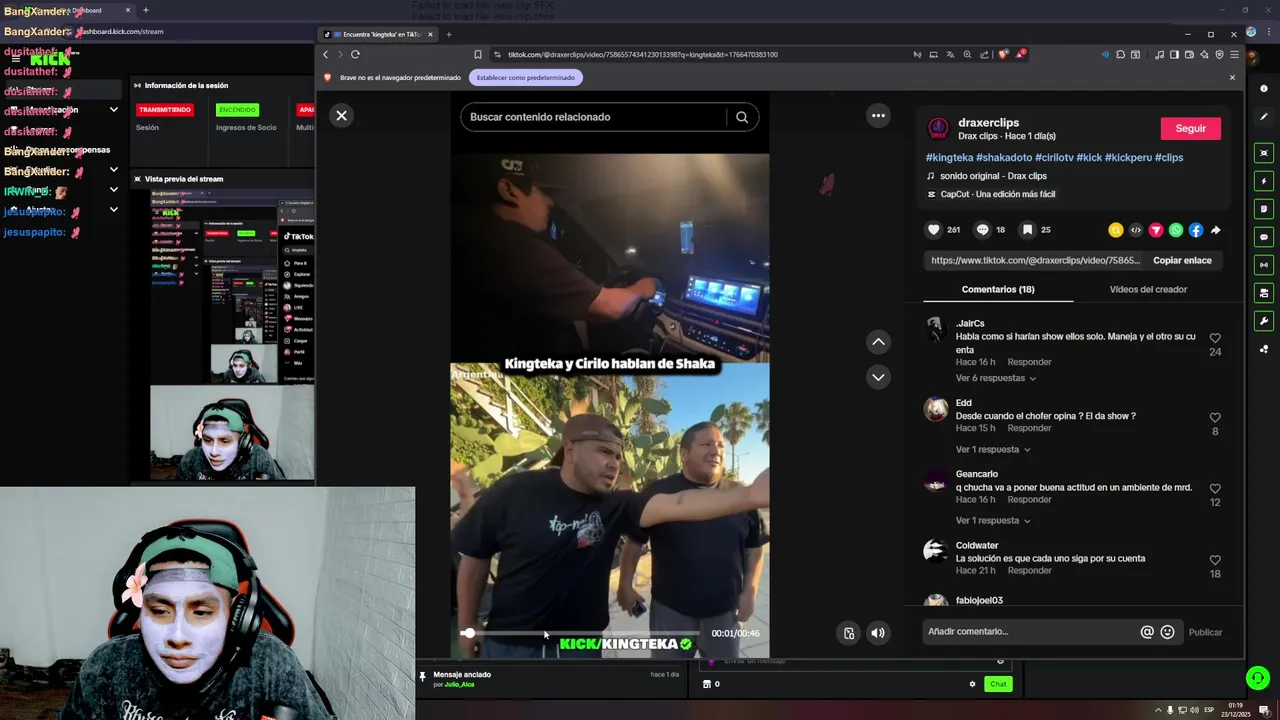The width and height of the screenshot is (1280, 720).
Task: Share the video on WhatsApp
Action: pyautogui.click(x=1176, y=230)
